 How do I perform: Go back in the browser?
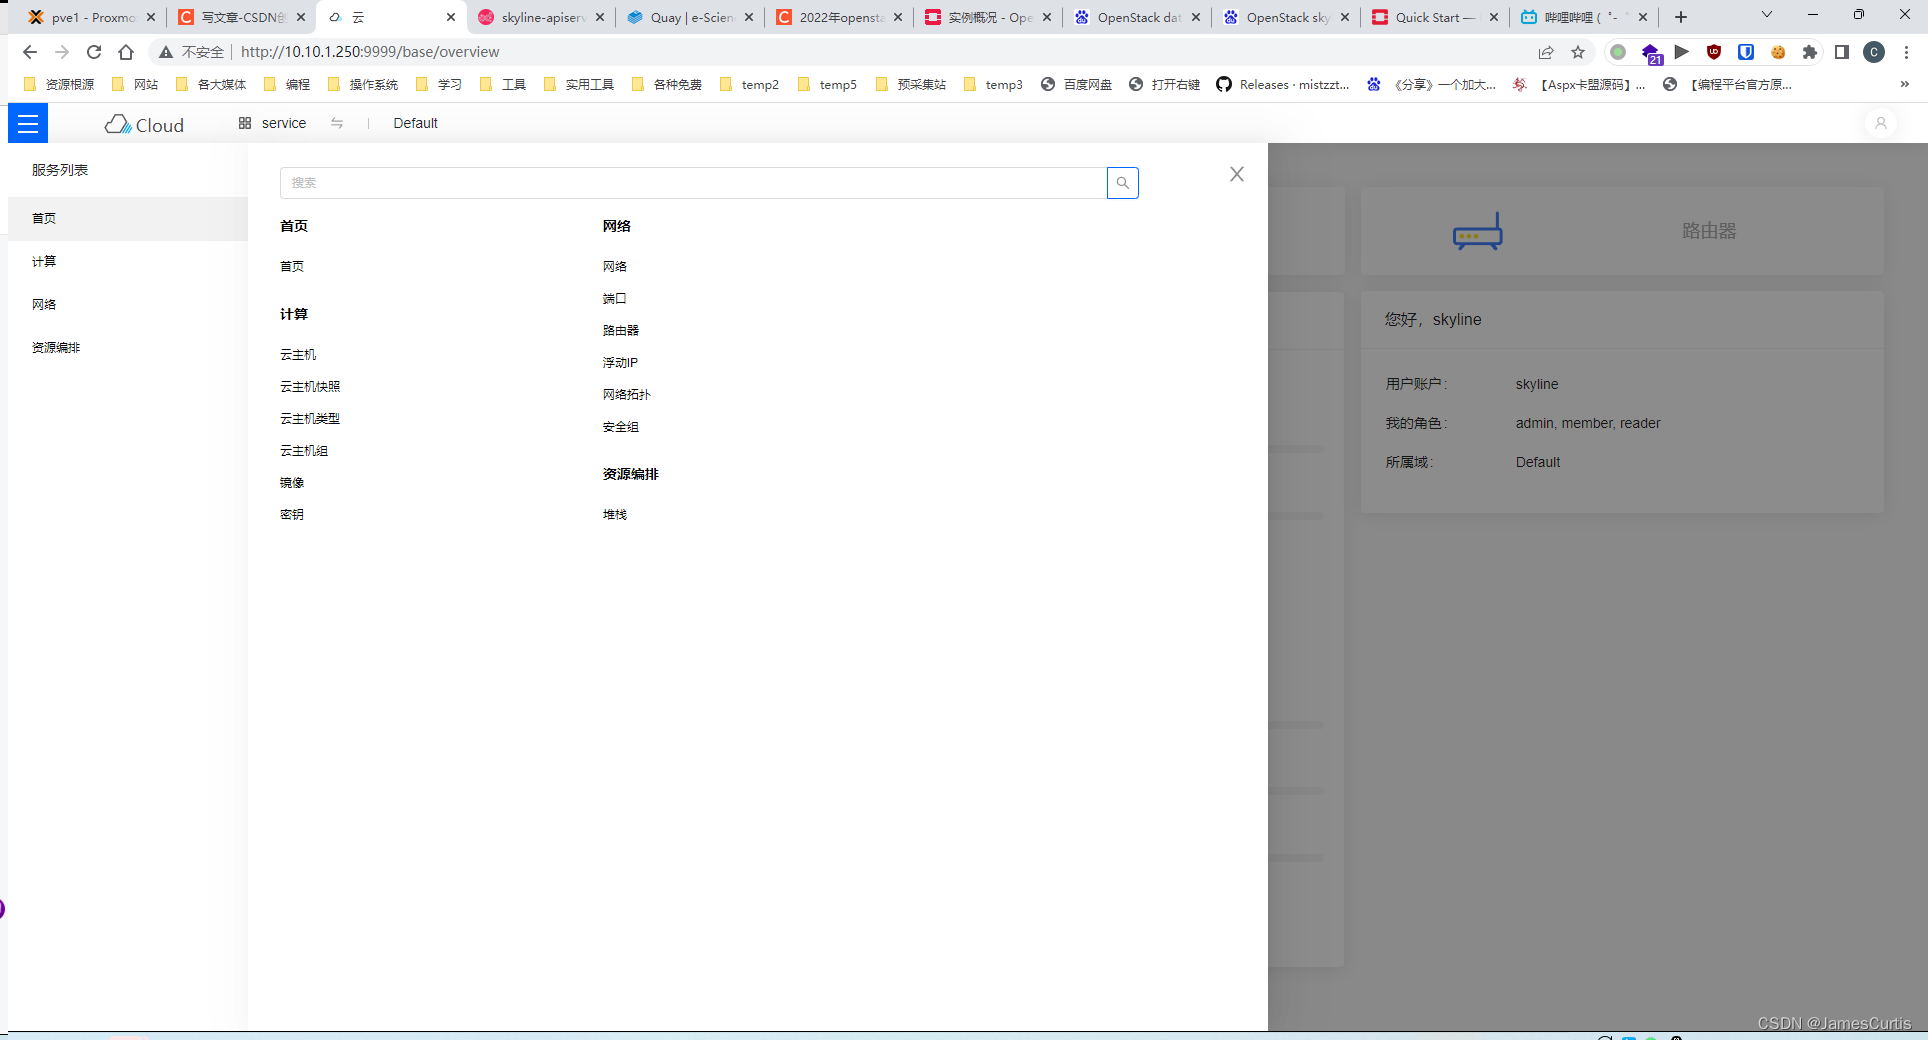pos(30,52)
